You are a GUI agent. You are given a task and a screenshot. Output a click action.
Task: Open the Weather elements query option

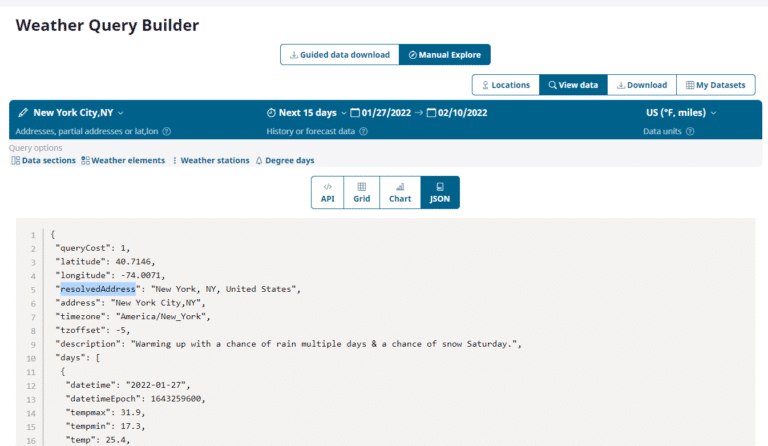[123, 160]
